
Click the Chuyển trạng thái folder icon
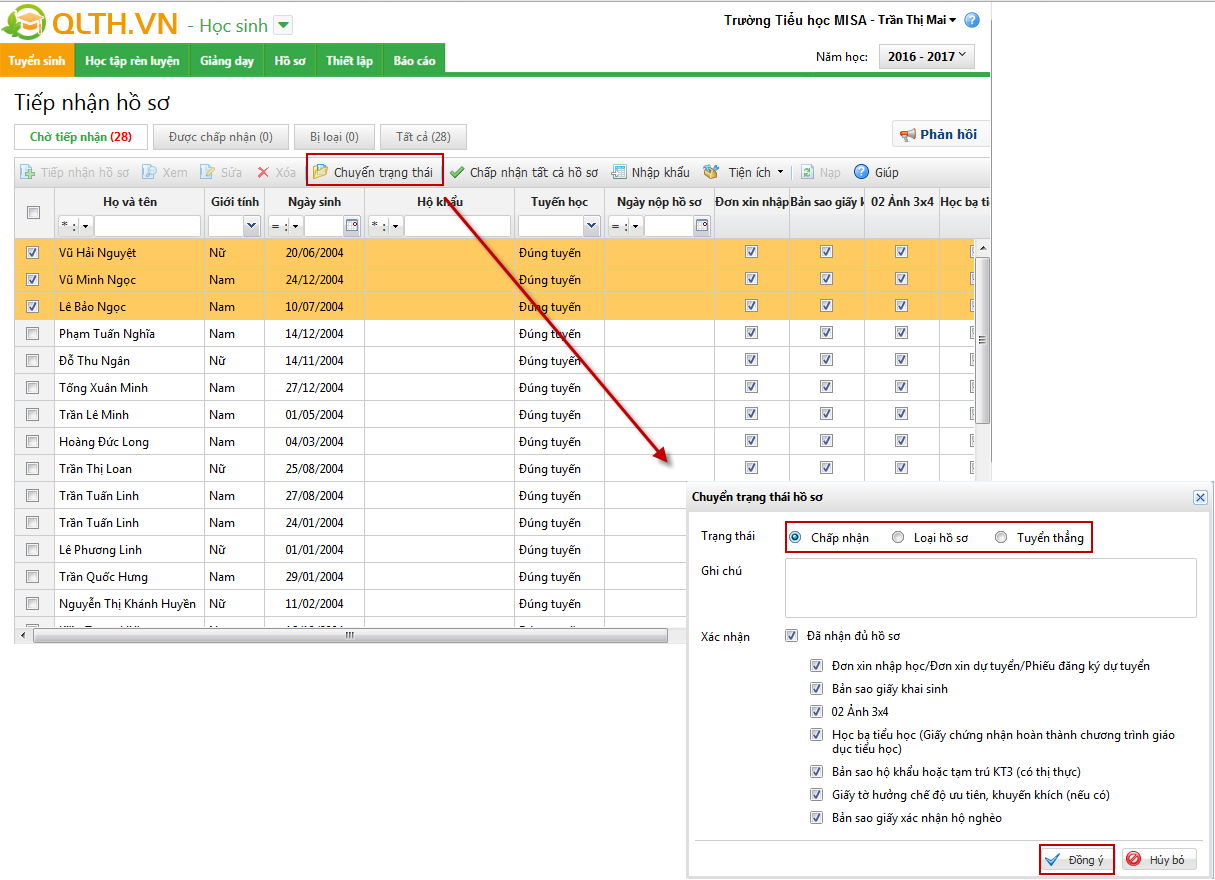click(x=321, y=172)
